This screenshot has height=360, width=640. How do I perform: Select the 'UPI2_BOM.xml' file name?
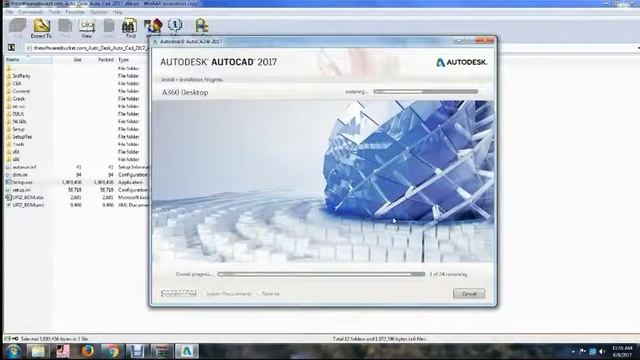(28, 205)
